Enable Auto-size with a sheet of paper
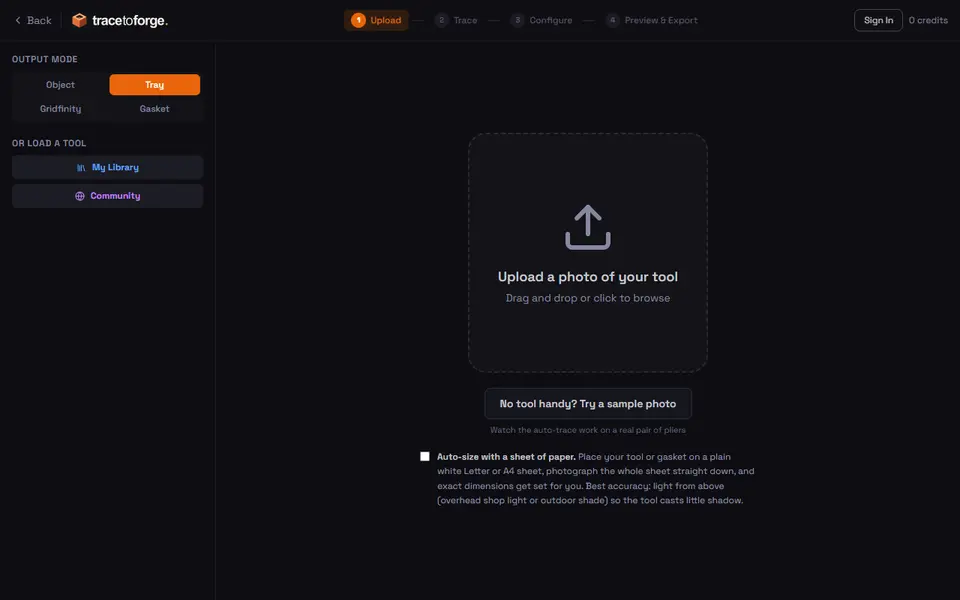The image size is (960, 600). click(425, 457)
